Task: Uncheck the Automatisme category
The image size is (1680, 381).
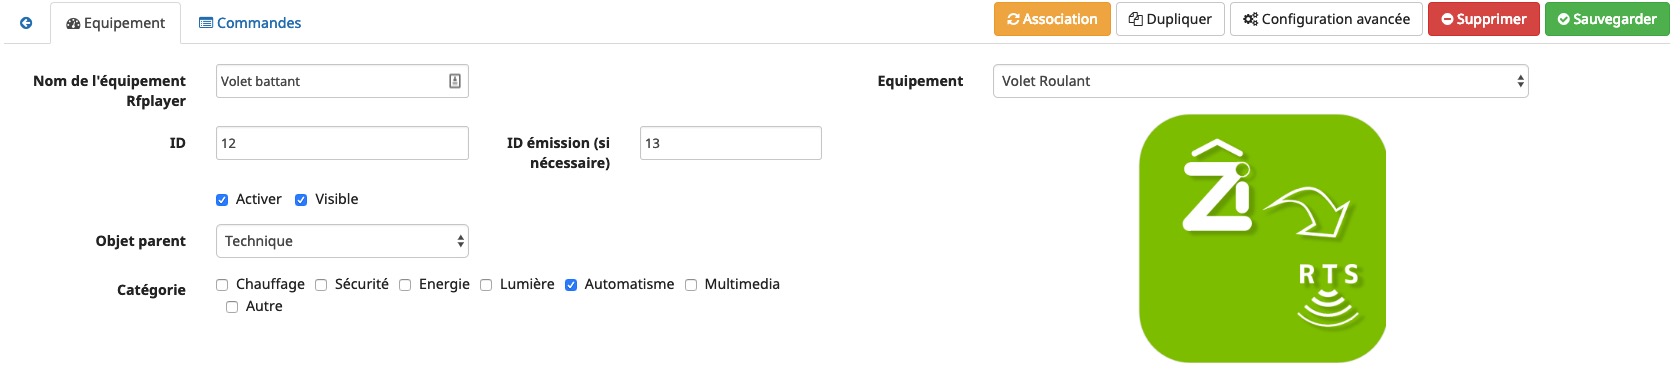Action: point(571,285)
